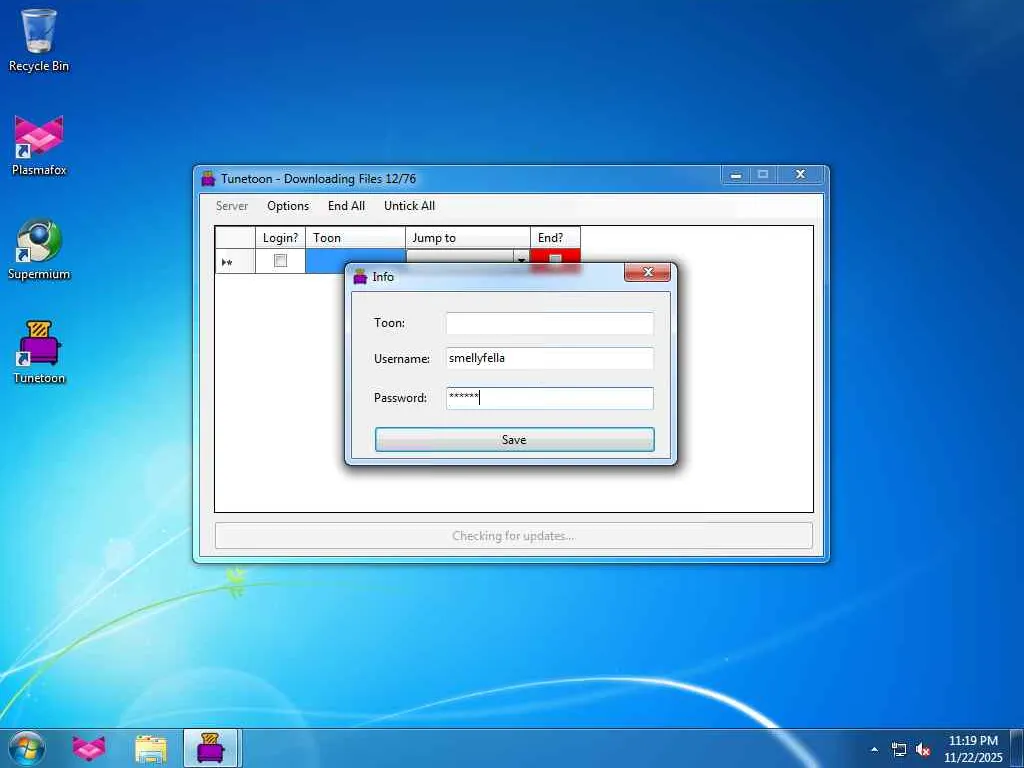Open the Windows Start menu orb
Image resolution: width=1024 pixels, height=768 pixels.
(x=27, y=748)
